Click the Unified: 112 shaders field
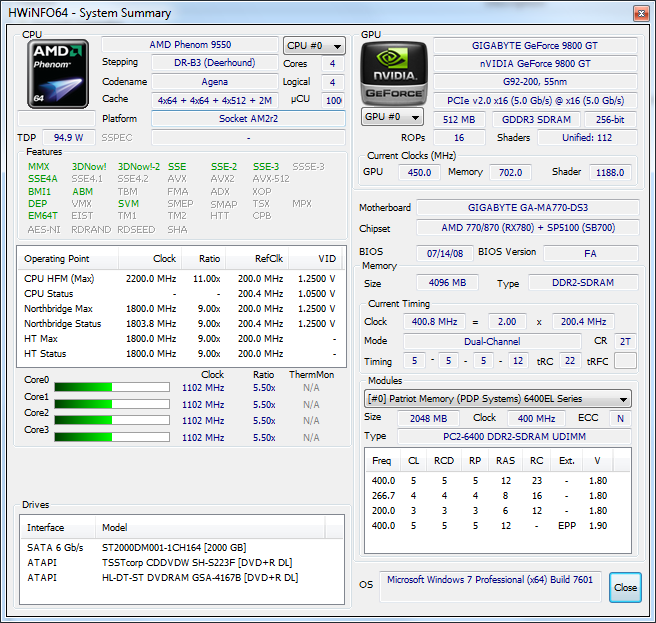The width and height of the screenshot is (656, 623). click(x=587, y=138)
